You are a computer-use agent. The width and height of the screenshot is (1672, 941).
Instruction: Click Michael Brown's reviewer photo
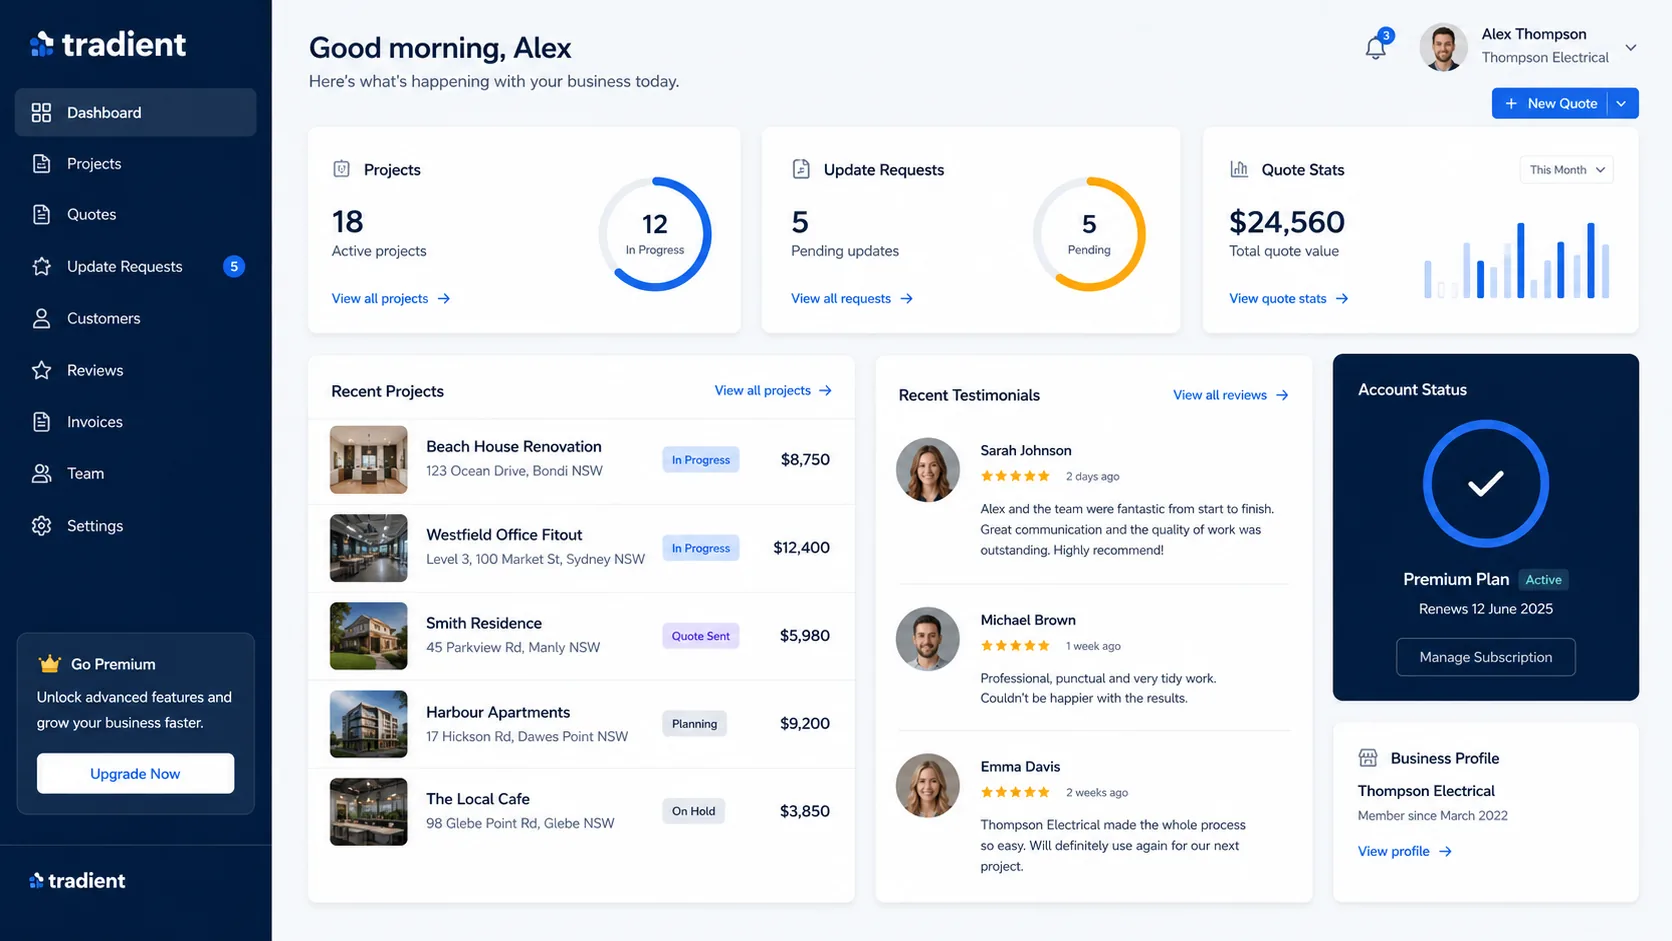[x=928, y=638]
